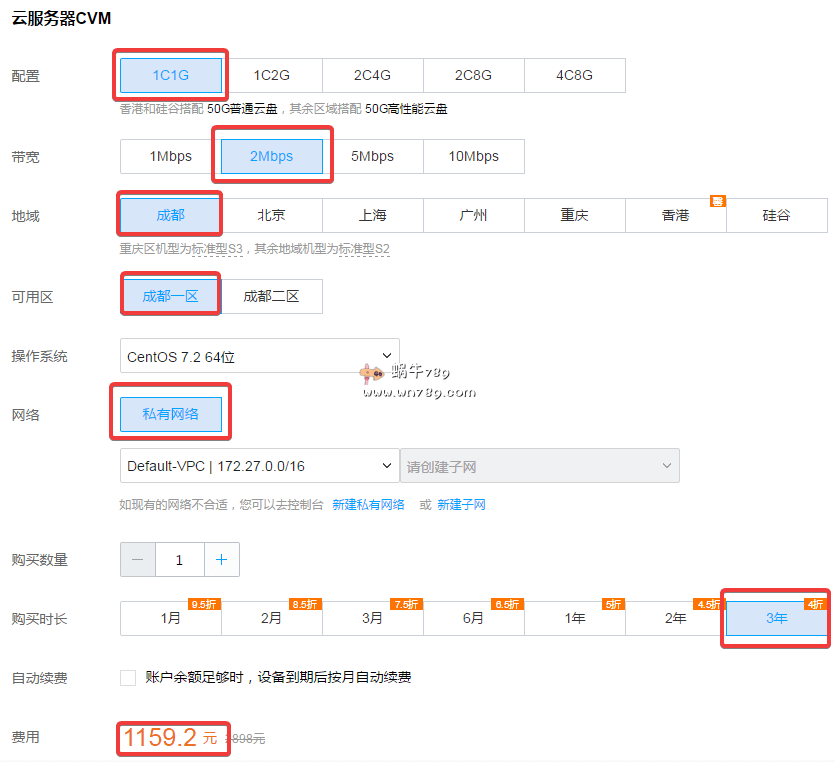Click the 新建子网 link
Screen dimensions: 835x762
tap(461, 505)
